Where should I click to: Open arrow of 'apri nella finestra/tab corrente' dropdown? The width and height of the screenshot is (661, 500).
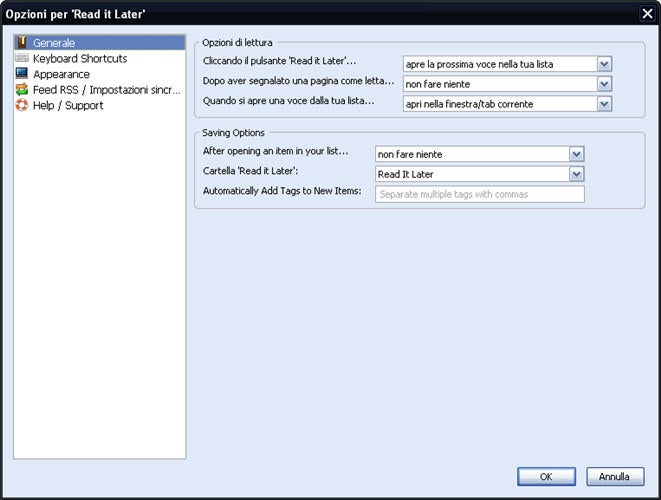604,104
